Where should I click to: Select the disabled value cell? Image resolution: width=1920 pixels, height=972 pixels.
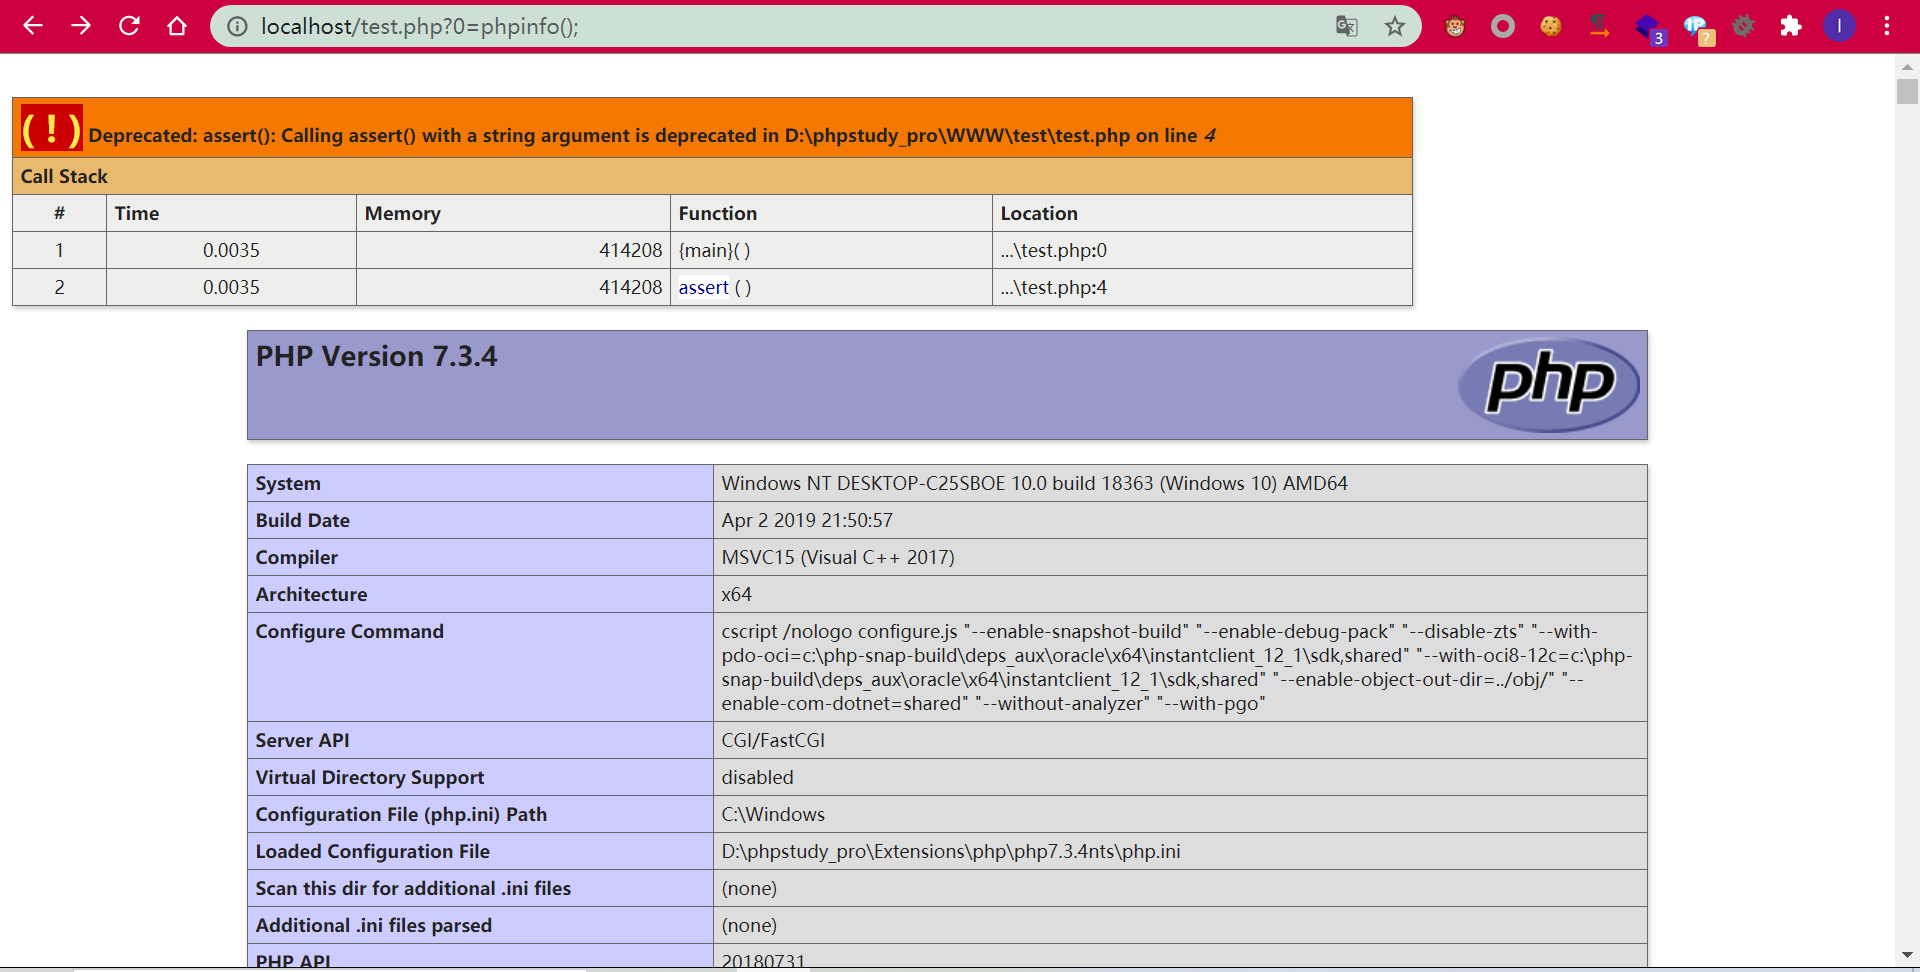1180,777
